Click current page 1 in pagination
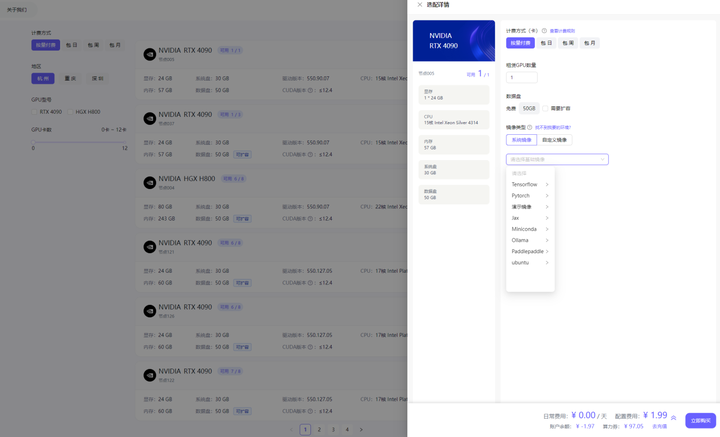The image size is (720, 437). 305,430
